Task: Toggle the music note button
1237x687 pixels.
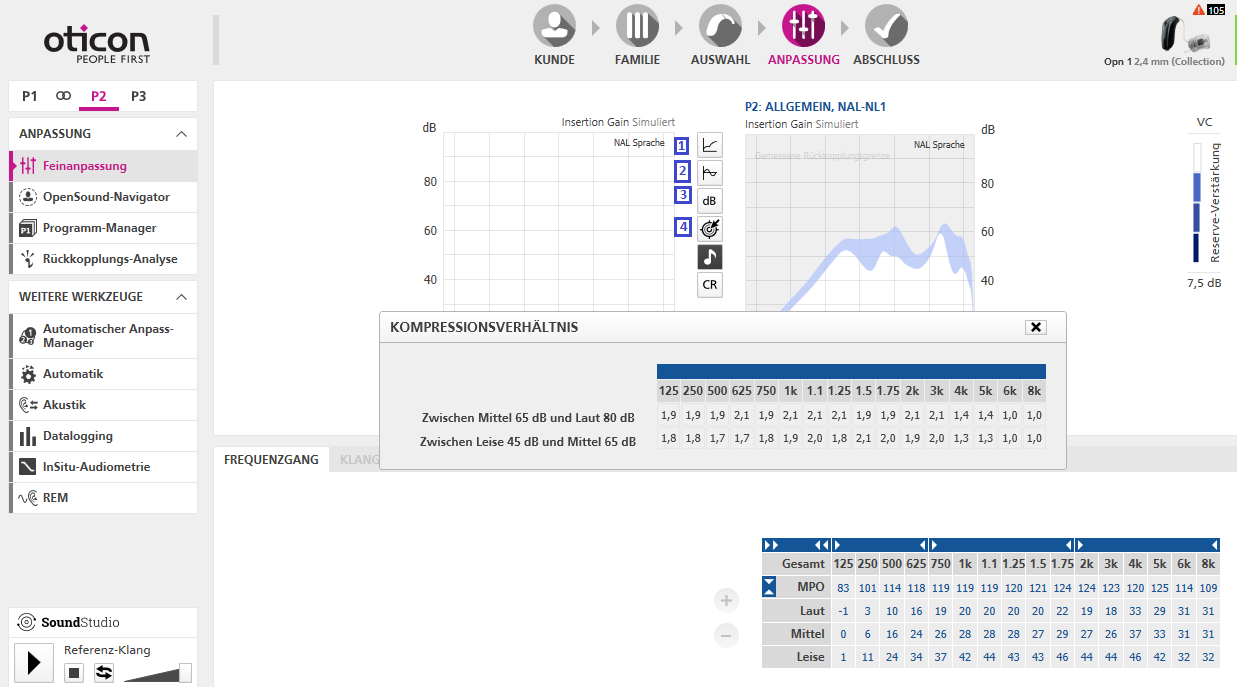Action: click(x=710, y=257)
